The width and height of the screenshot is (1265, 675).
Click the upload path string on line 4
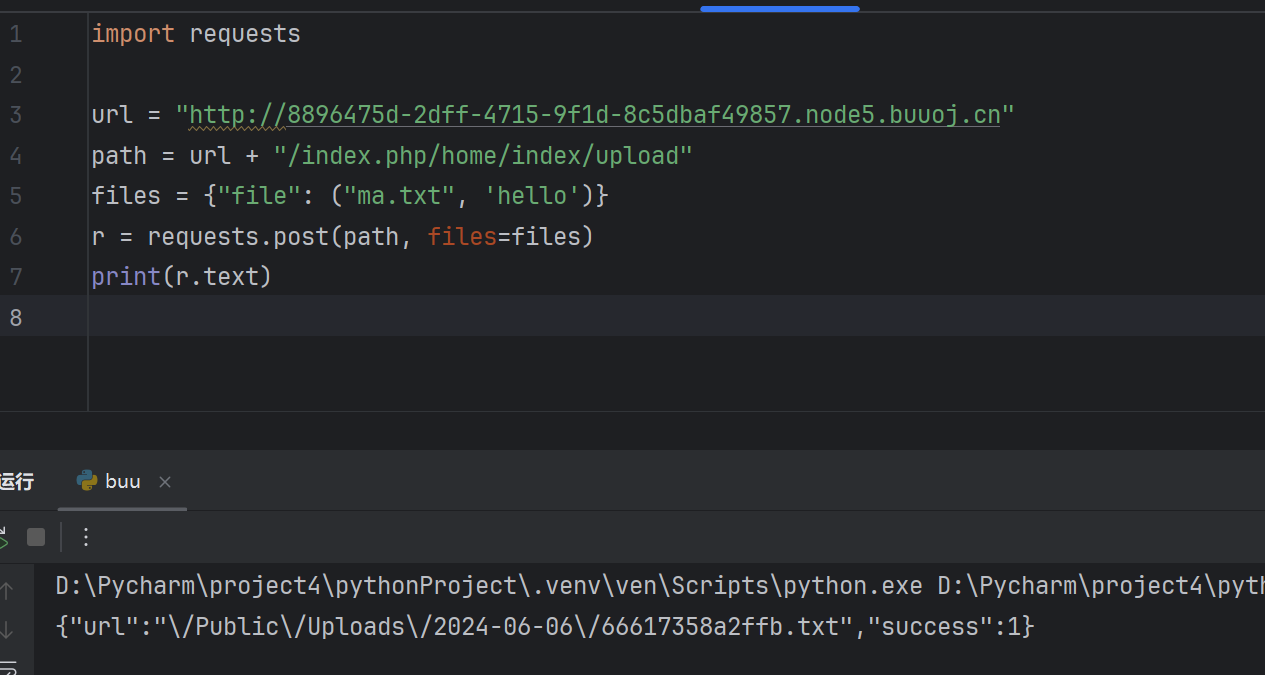(x=483, y=156)
